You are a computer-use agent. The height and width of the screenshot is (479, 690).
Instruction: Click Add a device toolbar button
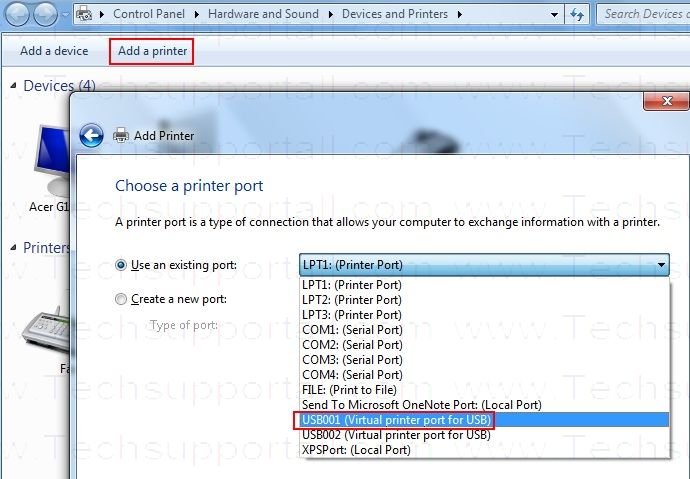point(54,51)
